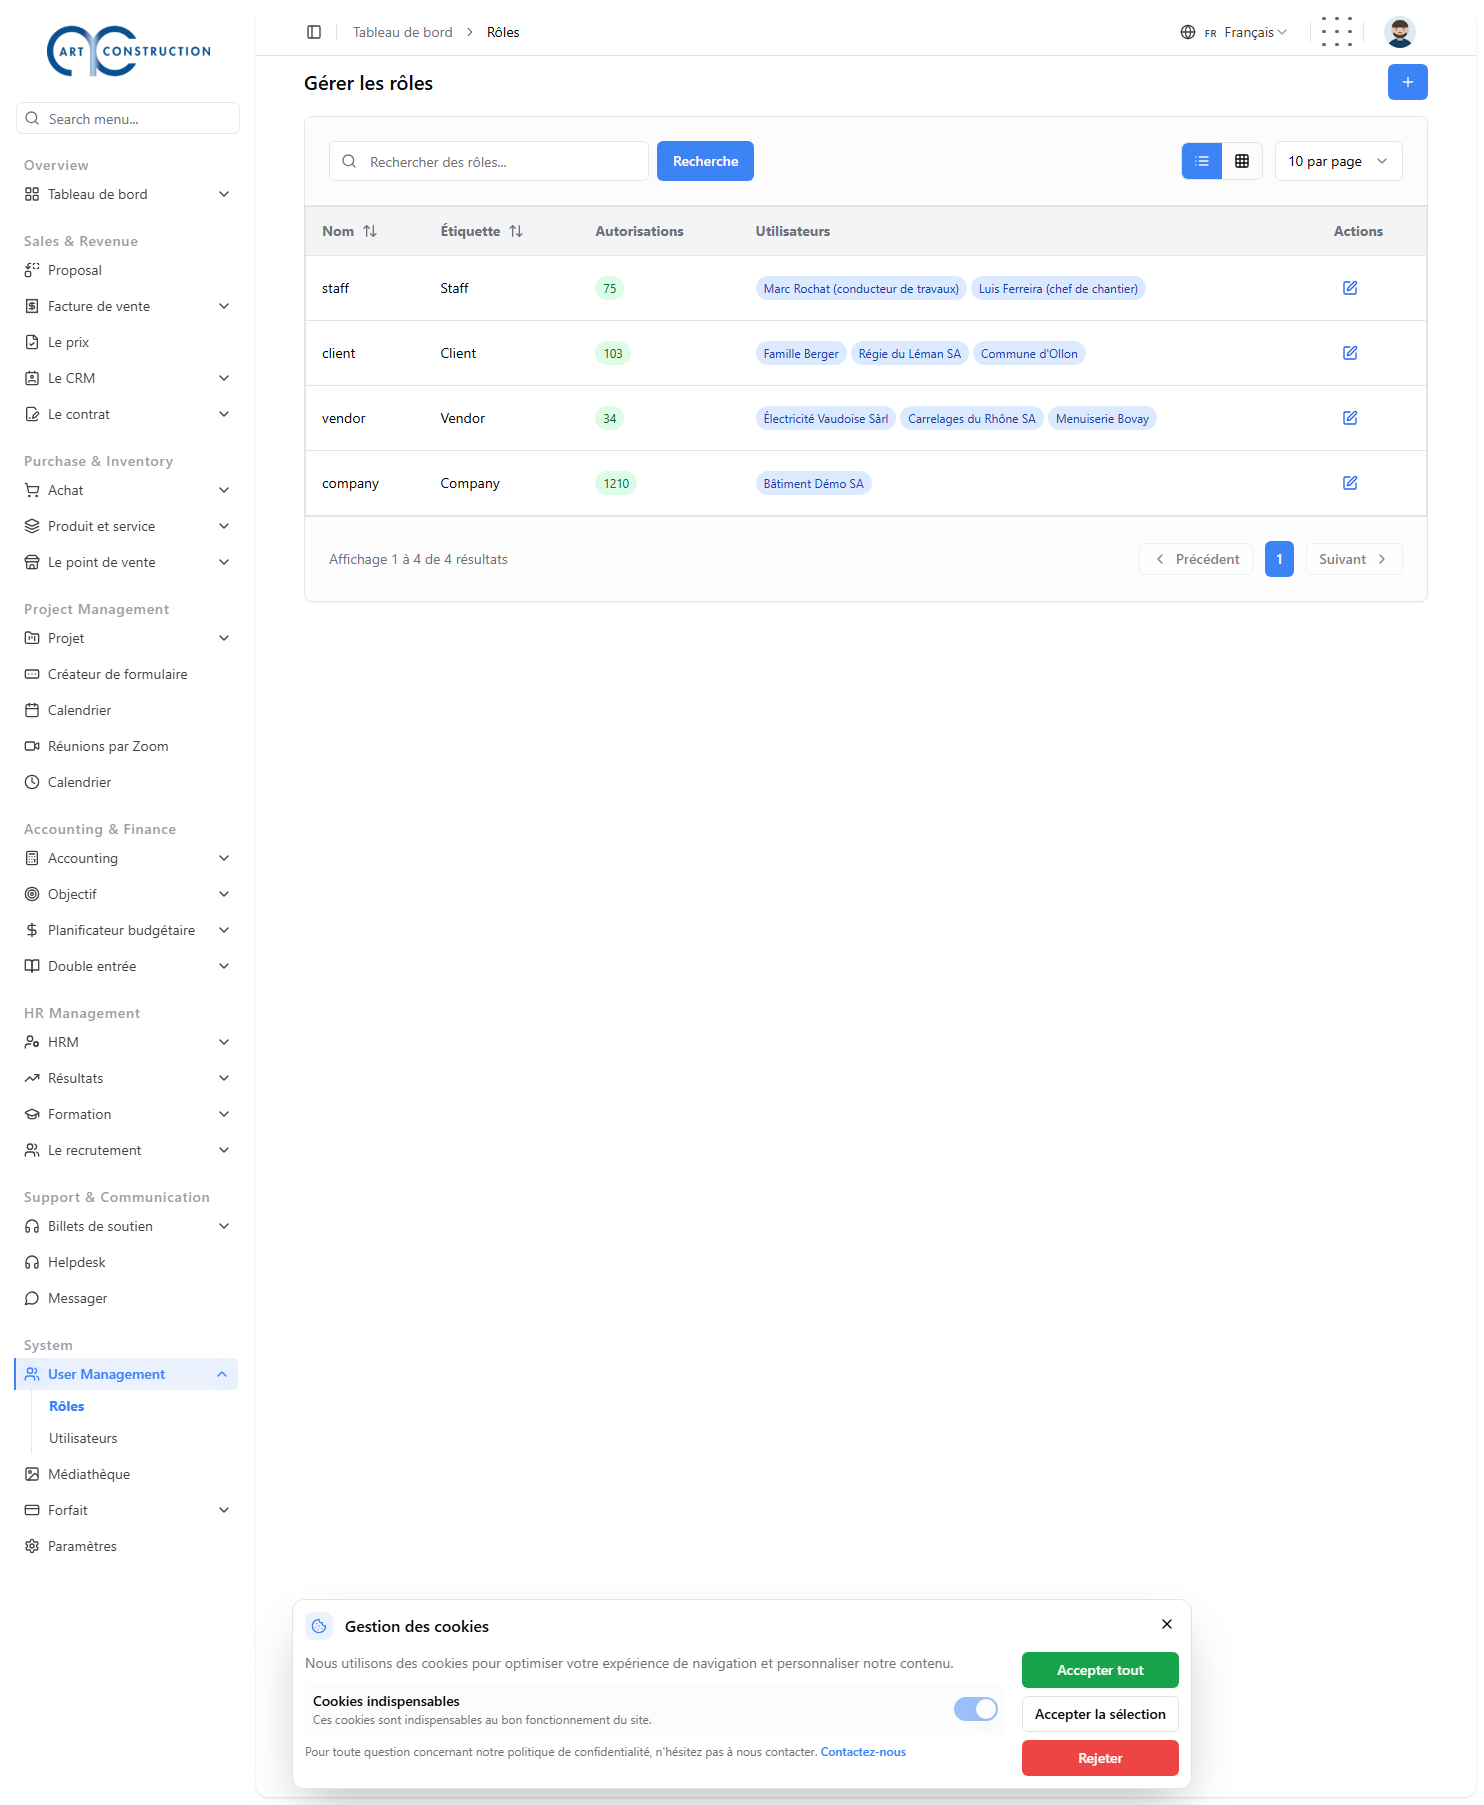Toggle the sidebar collapse icon
Viewport: 1484px width, 1805px height.
pyautogui.click(x=314, y=32)
